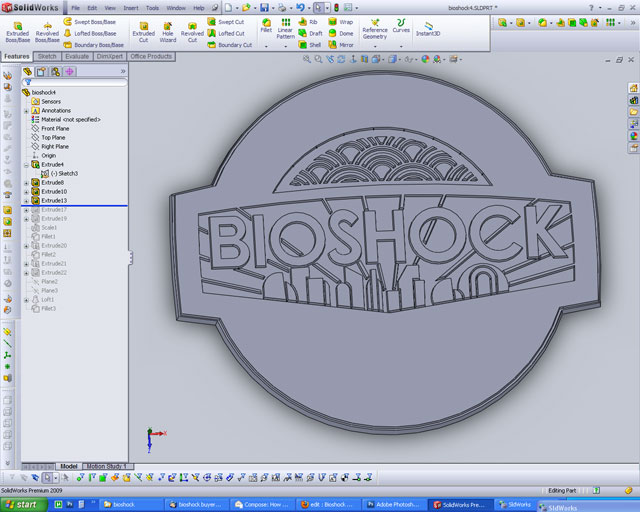The height and width of the screenshot is (512, 640).
Task: Switch to the PropertyManager tab
Action: [41, 72]
